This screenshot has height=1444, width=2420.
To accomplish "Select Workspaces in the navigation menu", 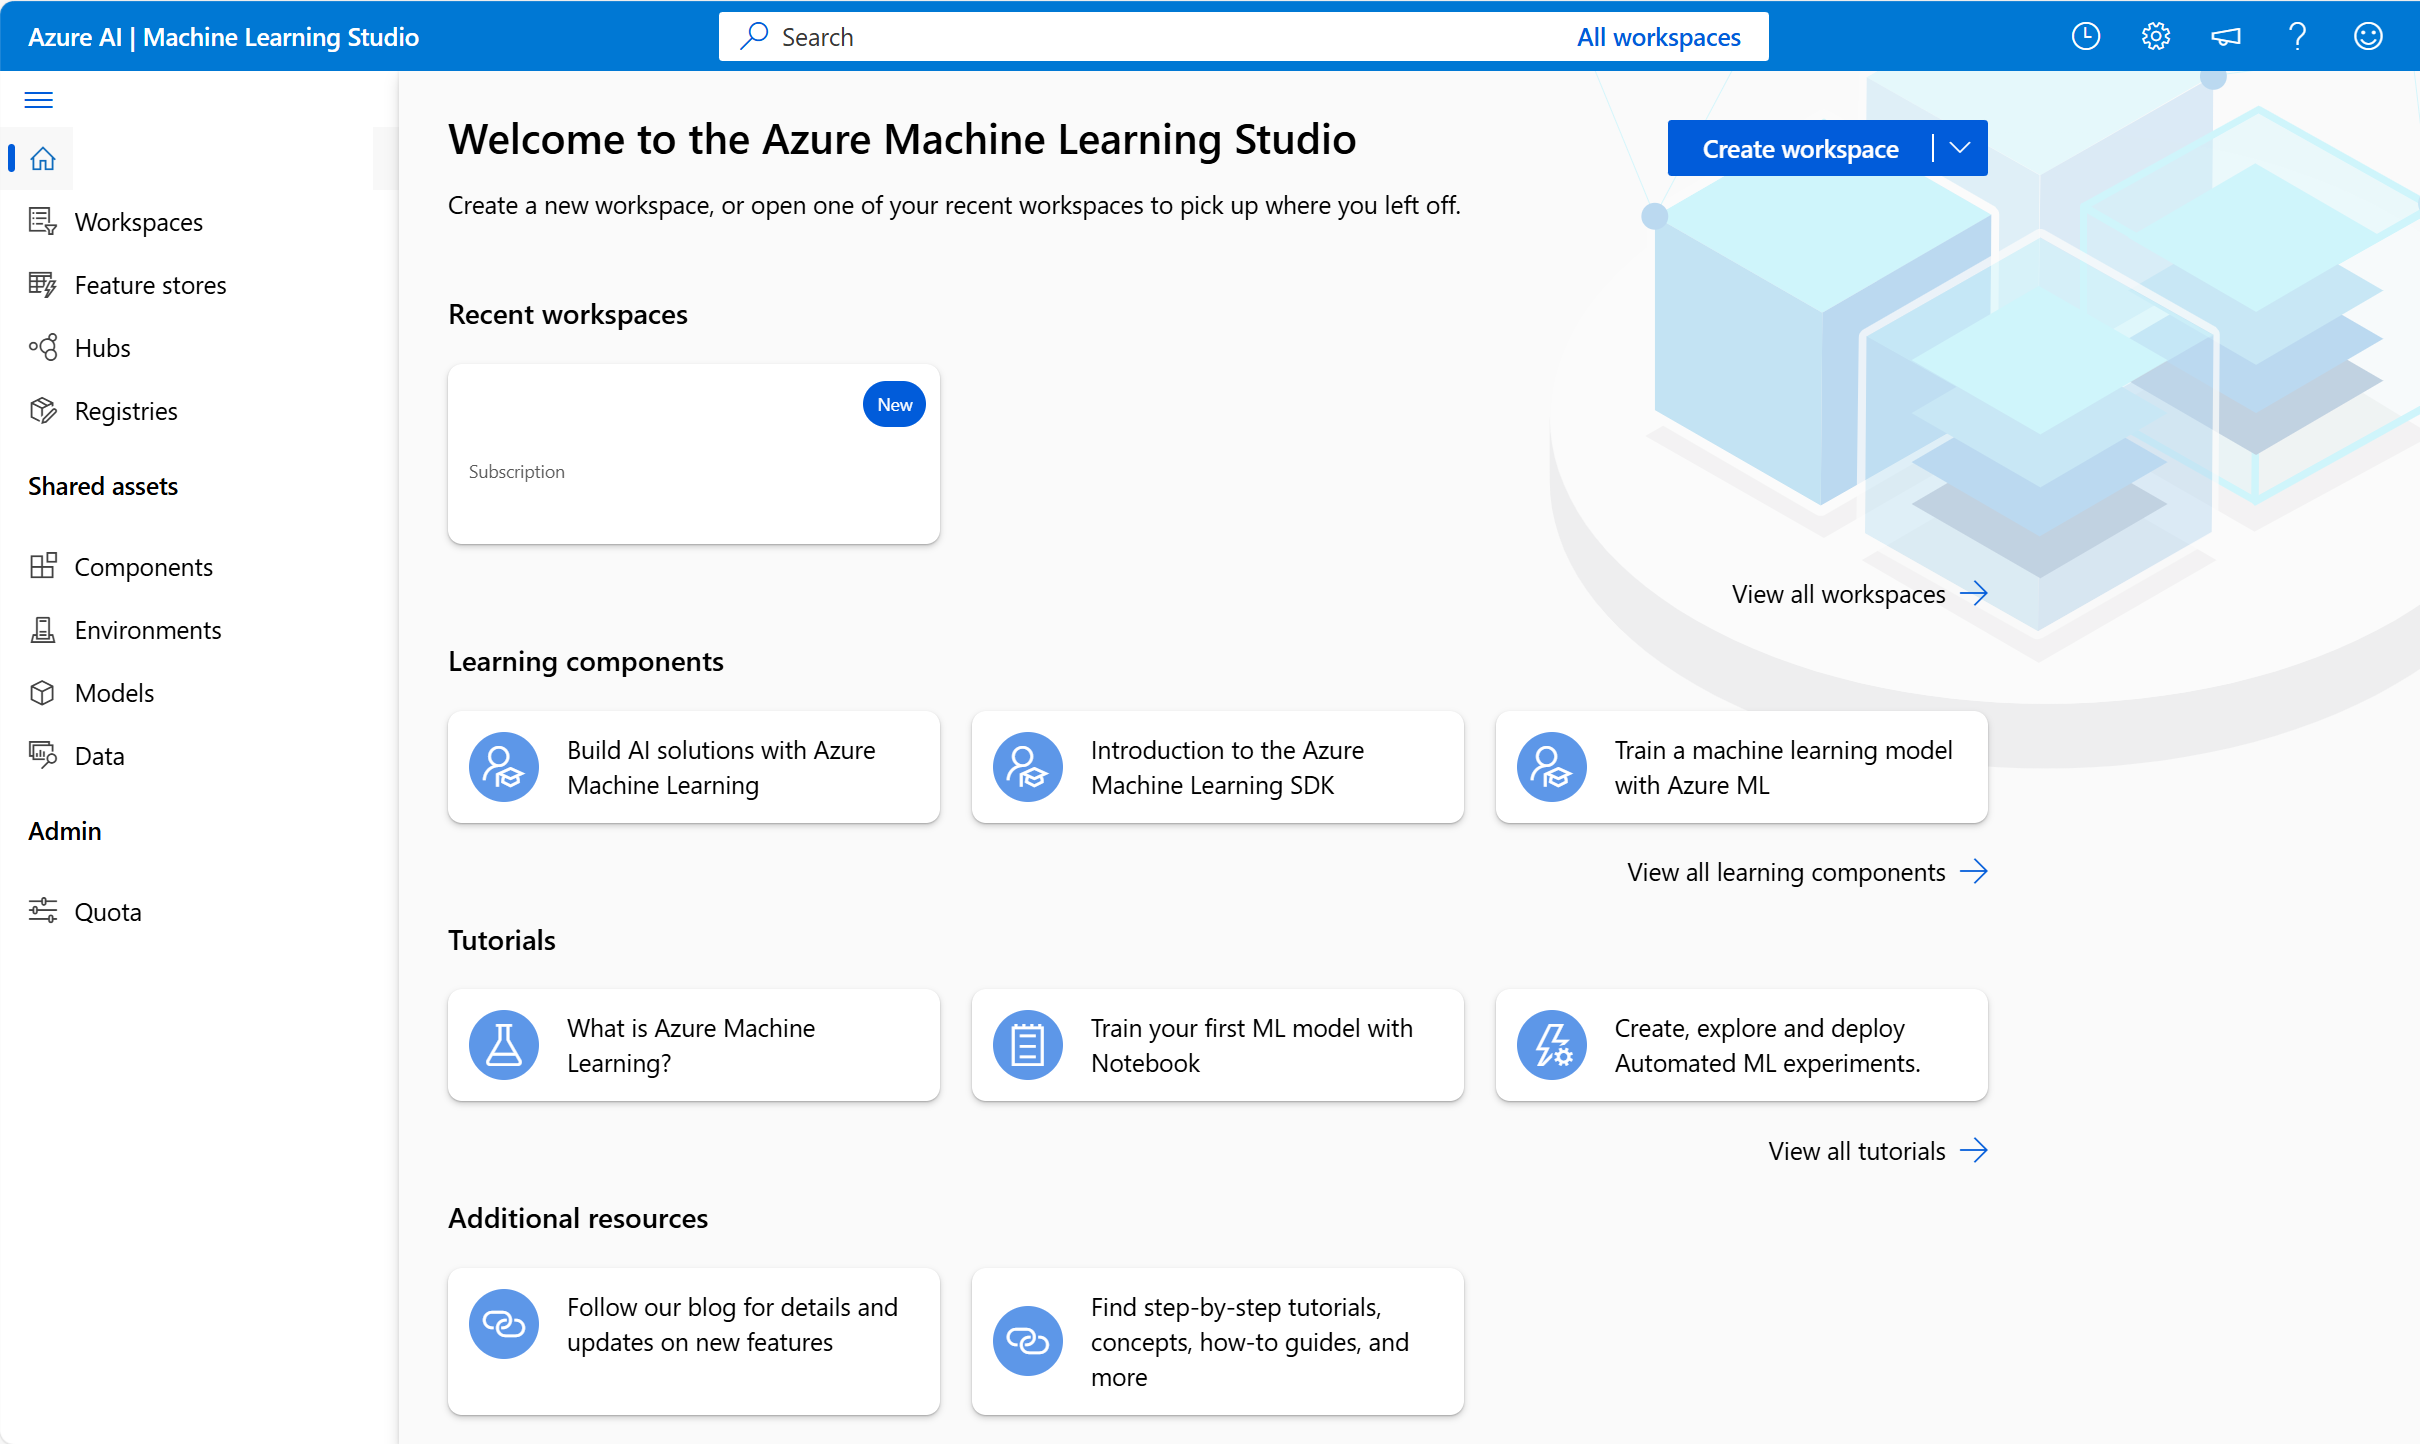I will coord(139,221).
